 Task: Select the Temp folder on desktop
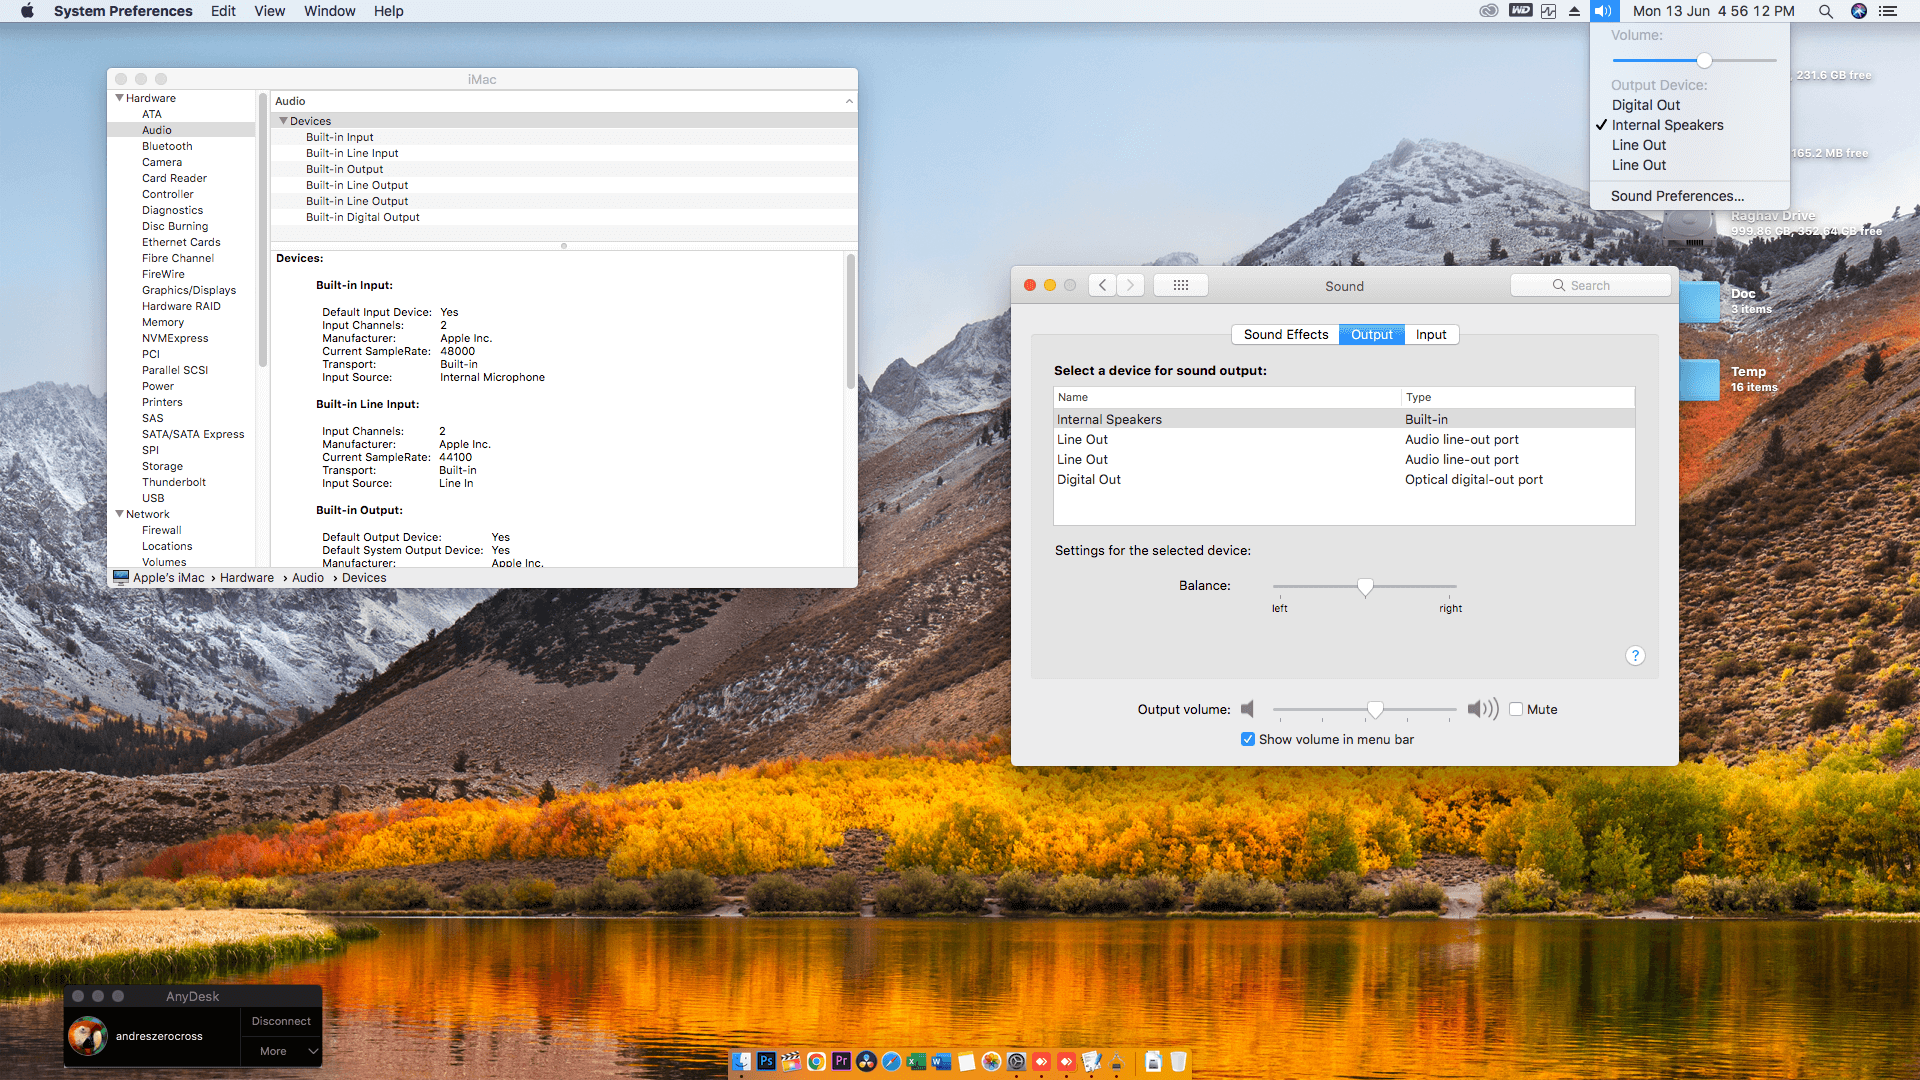[x=1700, y=380]
